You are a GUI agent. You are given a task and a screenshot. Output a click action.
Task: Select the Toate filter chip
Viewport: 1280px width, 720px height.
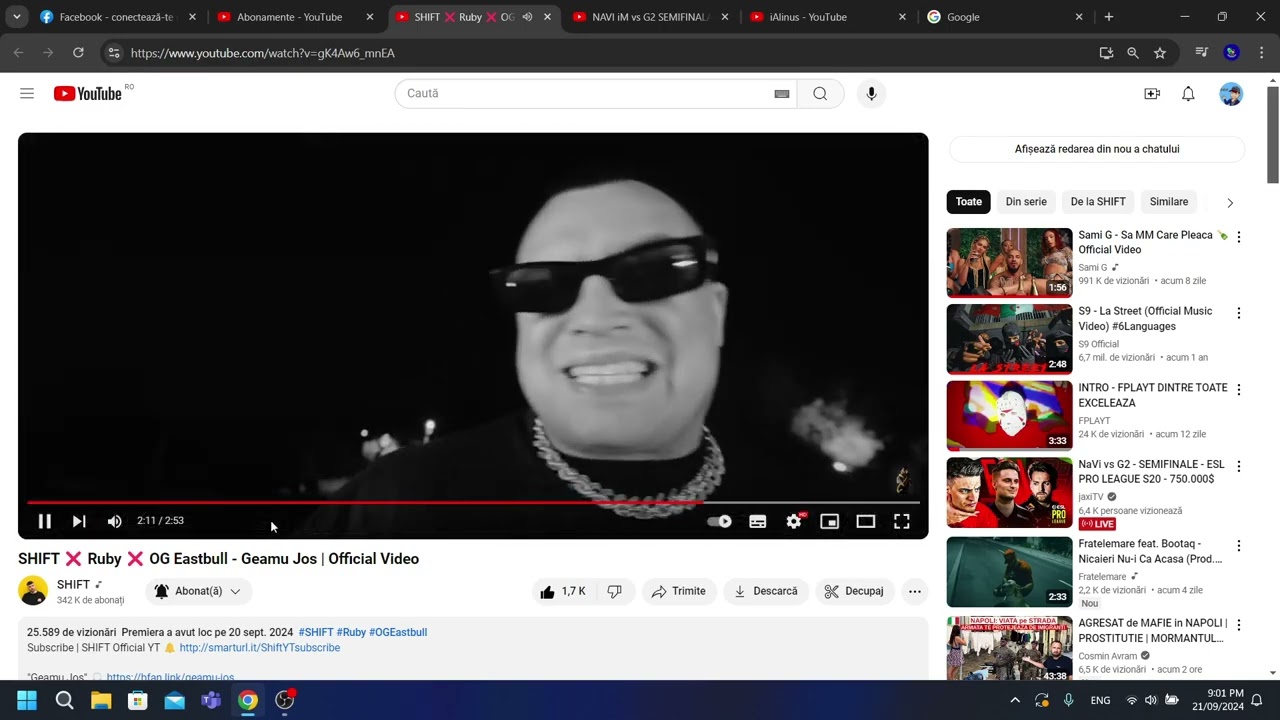pyautogui.click(x=968, y=202)
